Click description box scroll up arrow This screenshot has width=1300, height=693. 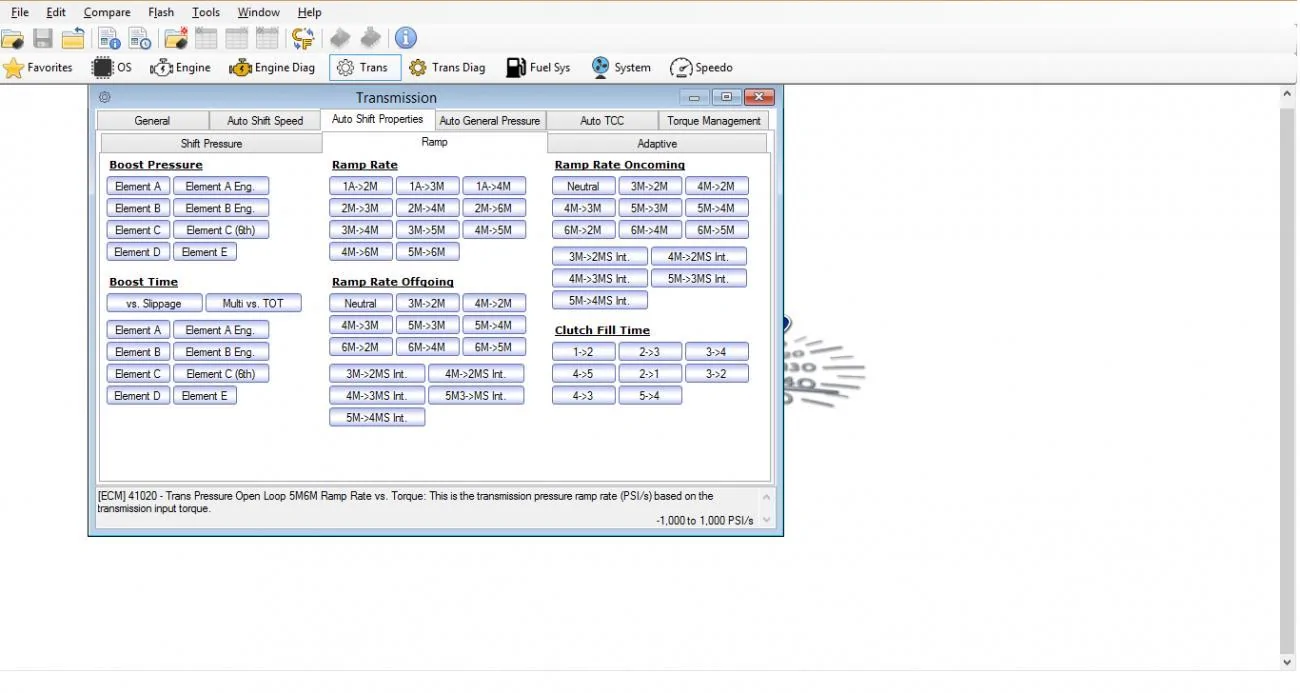[767, 497]
